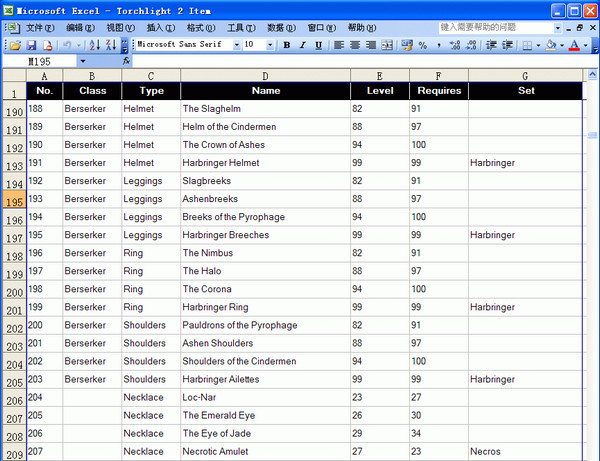The height and width of the screenshot is (461, 600).
Task: Open the 插入 (Insert) menu
Action: [x=161, y=28]
